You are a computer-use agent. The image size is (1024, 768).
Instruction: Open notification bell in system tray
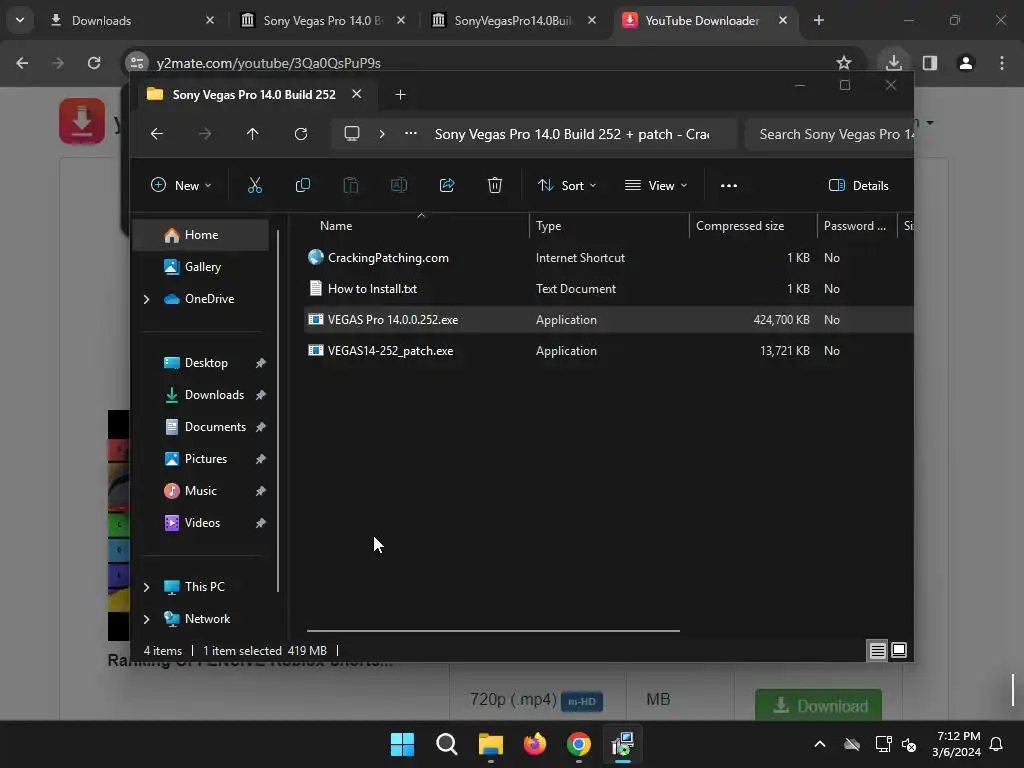click(x=996, y=744)
